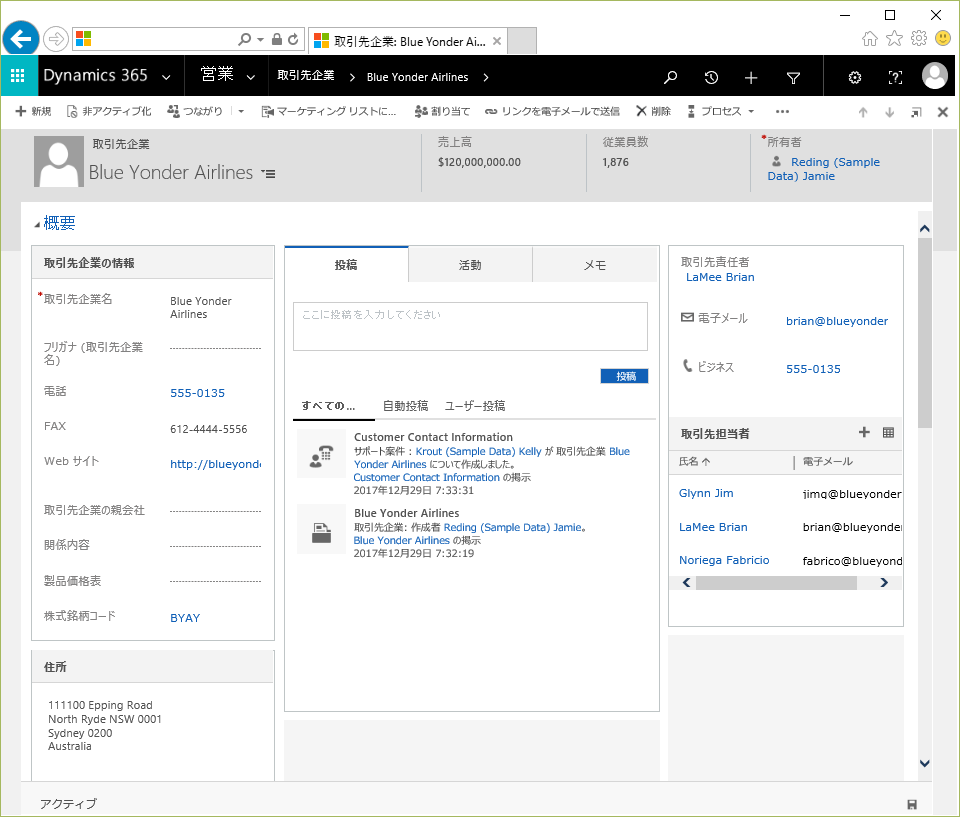Switch to 投稿 tab
The height and width of the screenshot is (817, 960).
(346, 265)
